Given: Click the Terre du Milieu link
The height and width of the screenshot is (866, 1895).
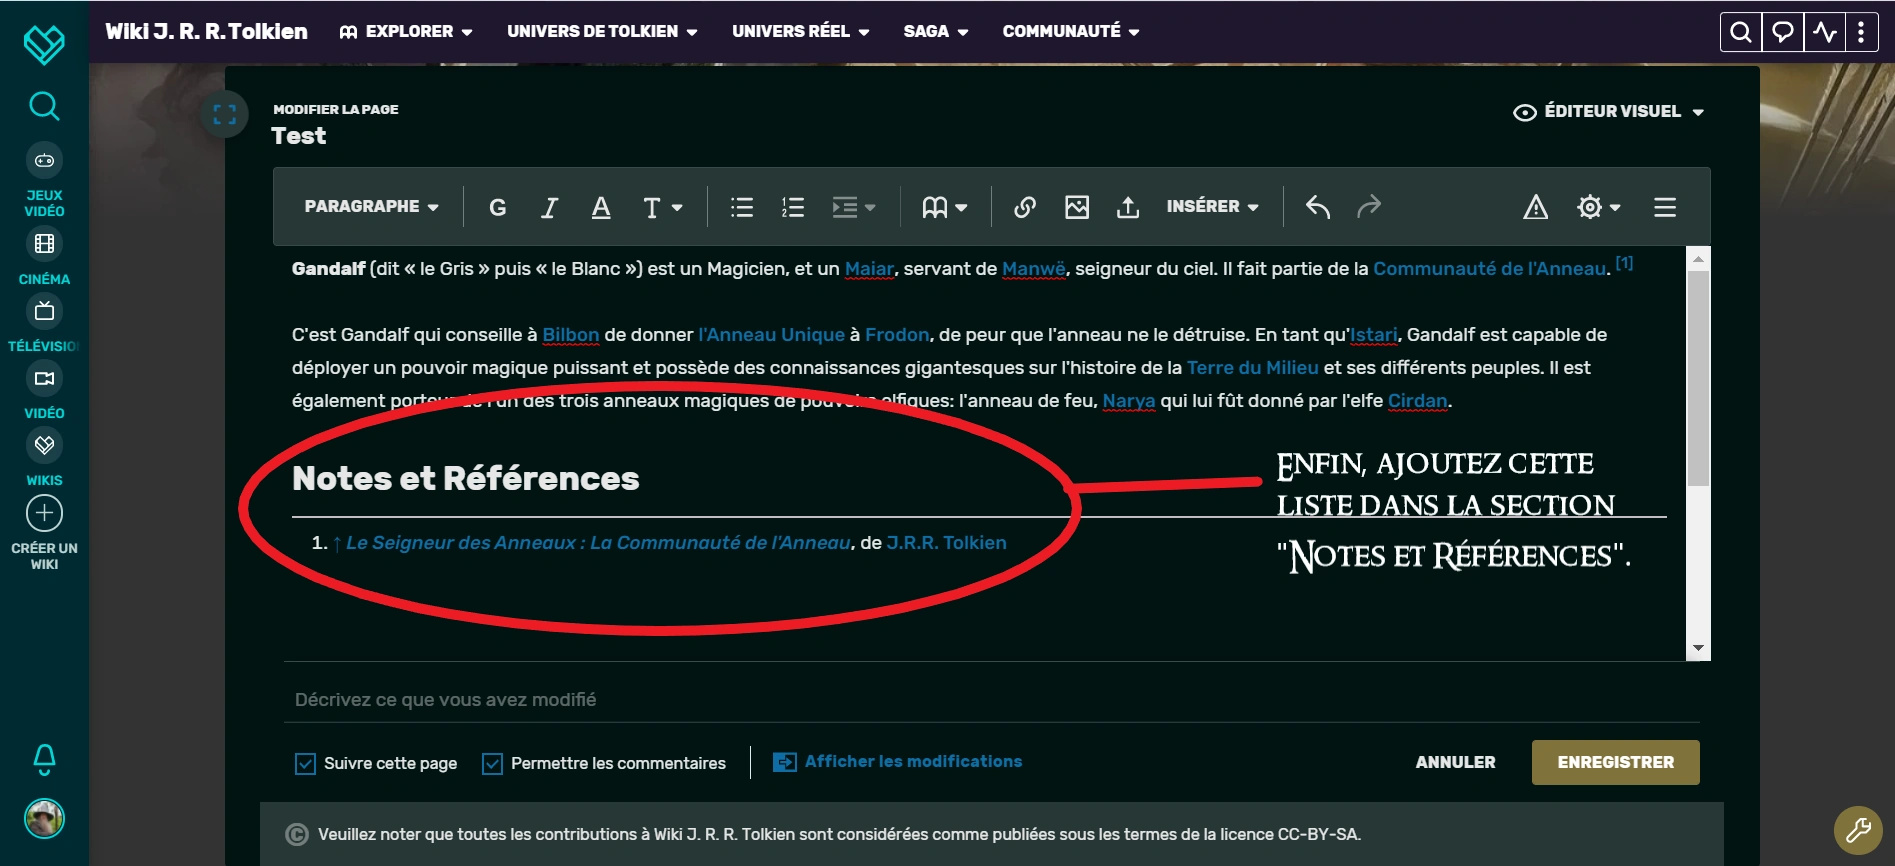Looking at the screenshot, I should click(1253, 368).
